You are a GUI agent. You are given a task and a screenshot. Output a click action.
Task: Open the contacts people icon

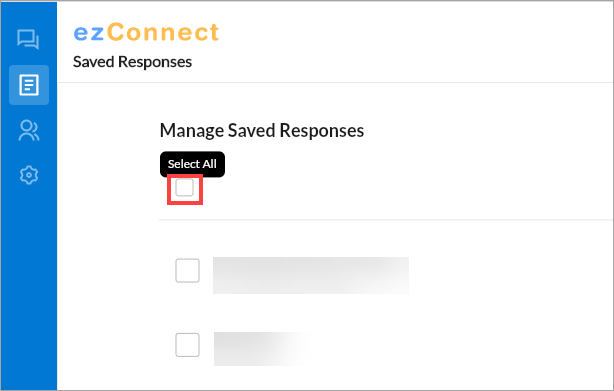click(x=29, y=130)
